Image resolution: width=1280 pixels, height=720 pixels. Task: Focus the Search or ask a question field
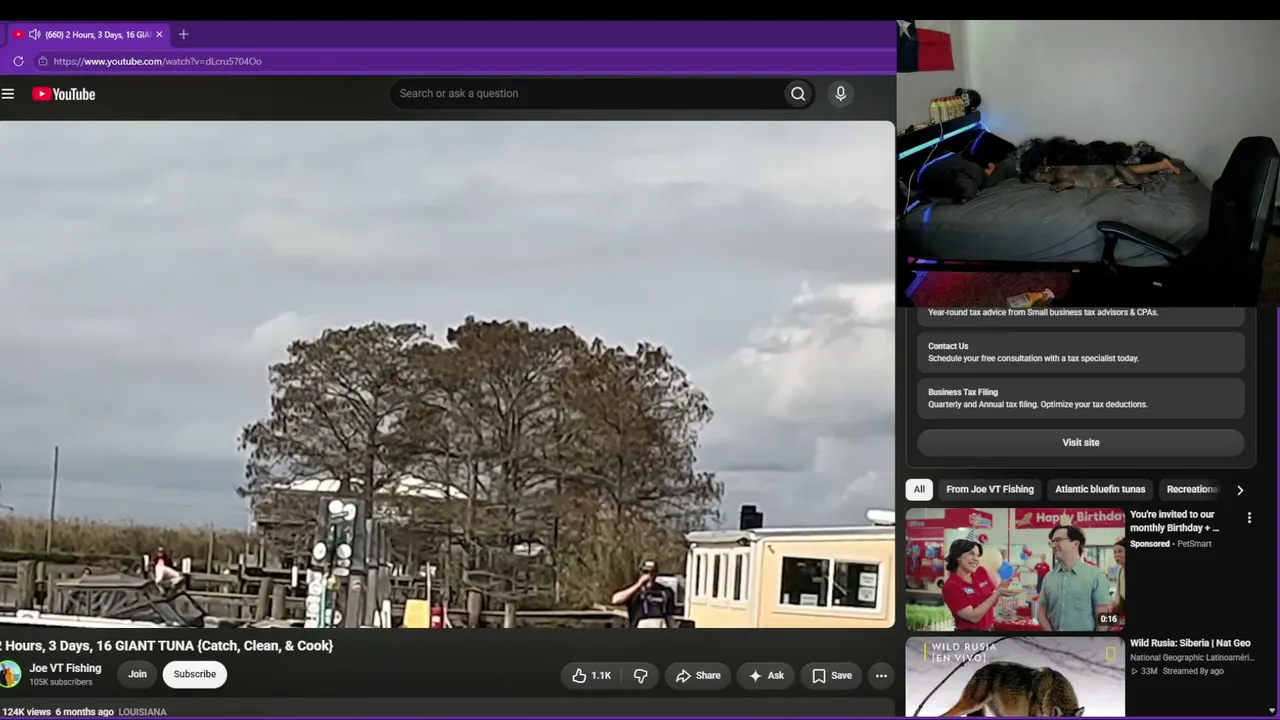[x=587, y=94]
